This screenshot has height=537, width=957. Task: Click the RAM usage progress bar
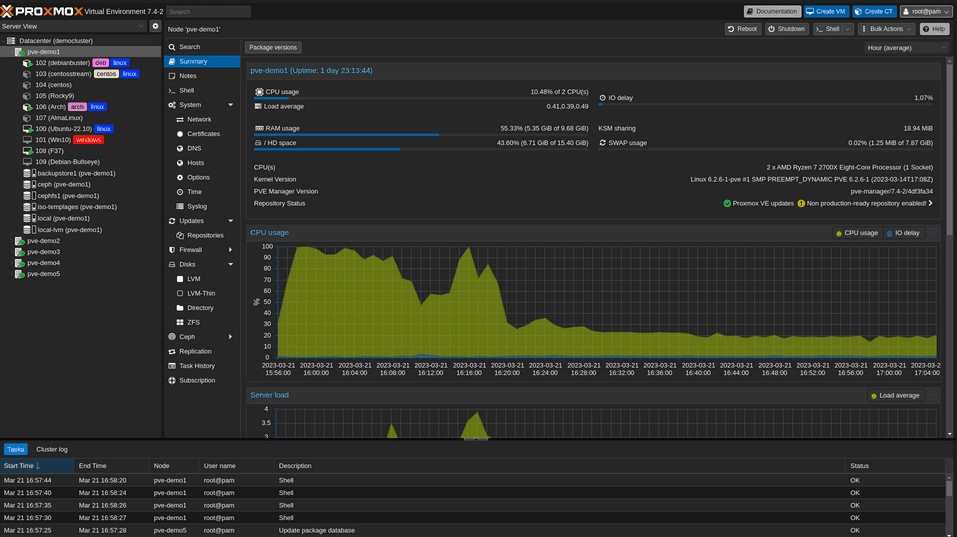tap(421, 135)
